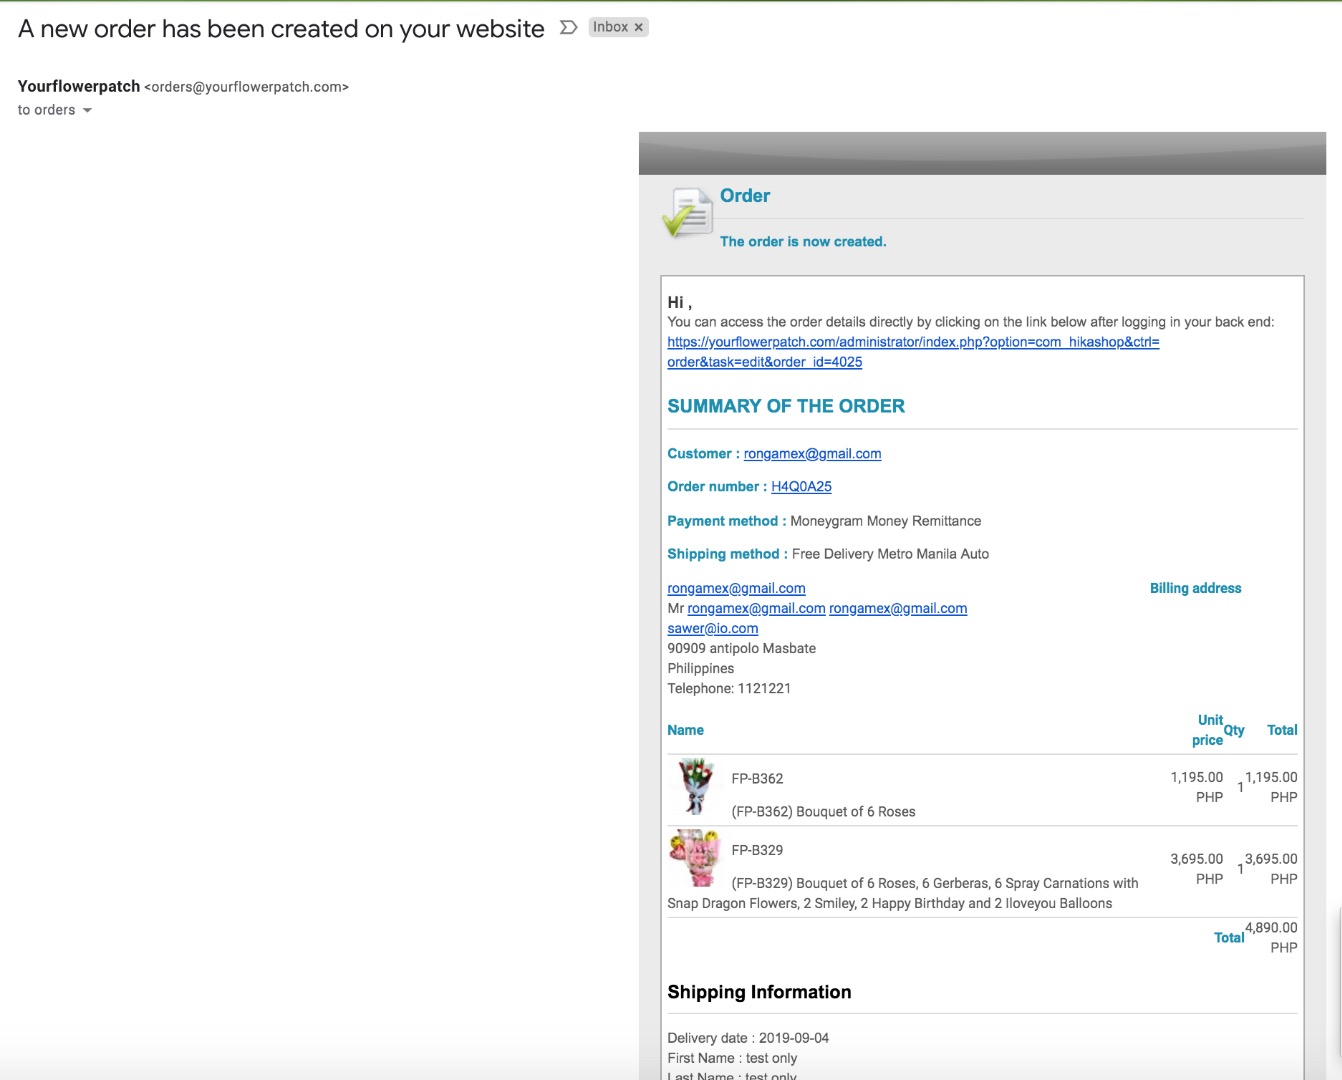Click the importance marker beside the subject

[x=568, y=28]
